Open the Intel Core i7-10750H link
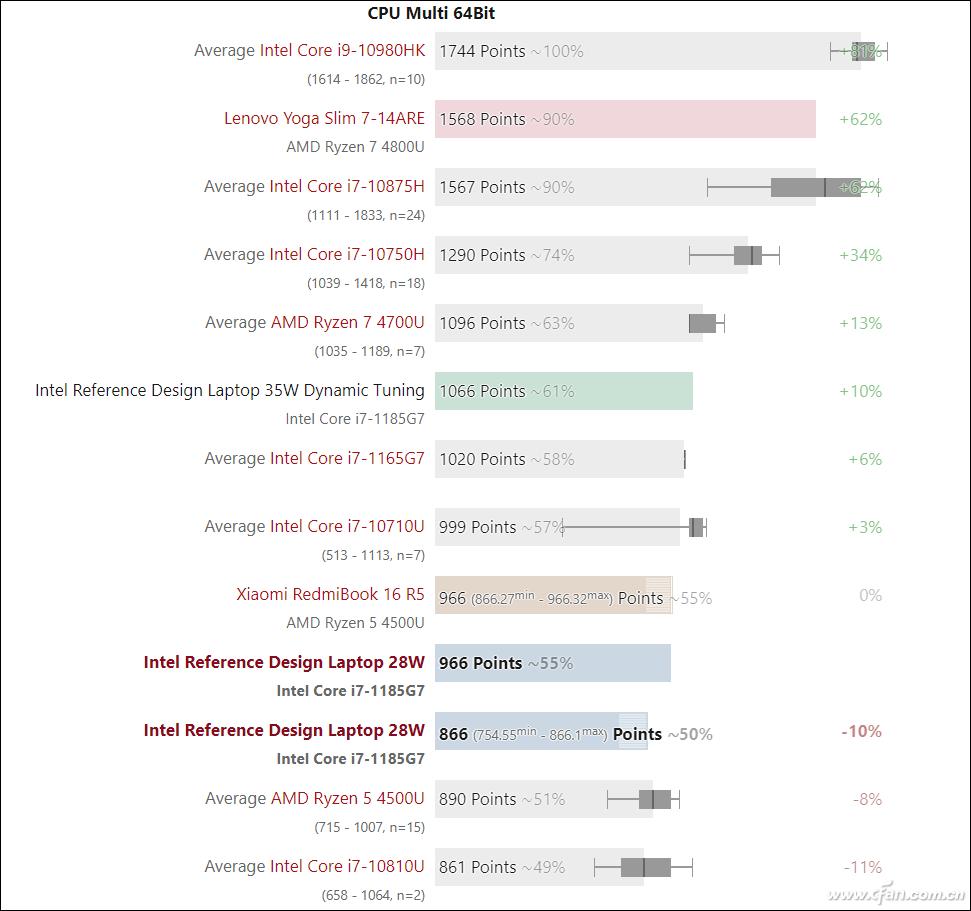The width and height of the screenshot is (971, 911). 346,255
